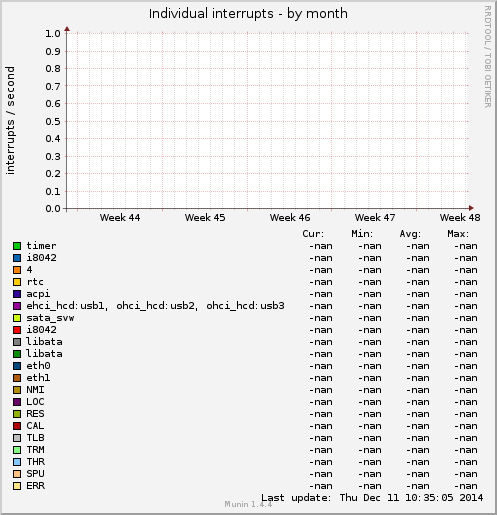Click the blue i8042 legend swatch
Screen dimensions: 497x515
pyautogui.click(x=17, y=258)
